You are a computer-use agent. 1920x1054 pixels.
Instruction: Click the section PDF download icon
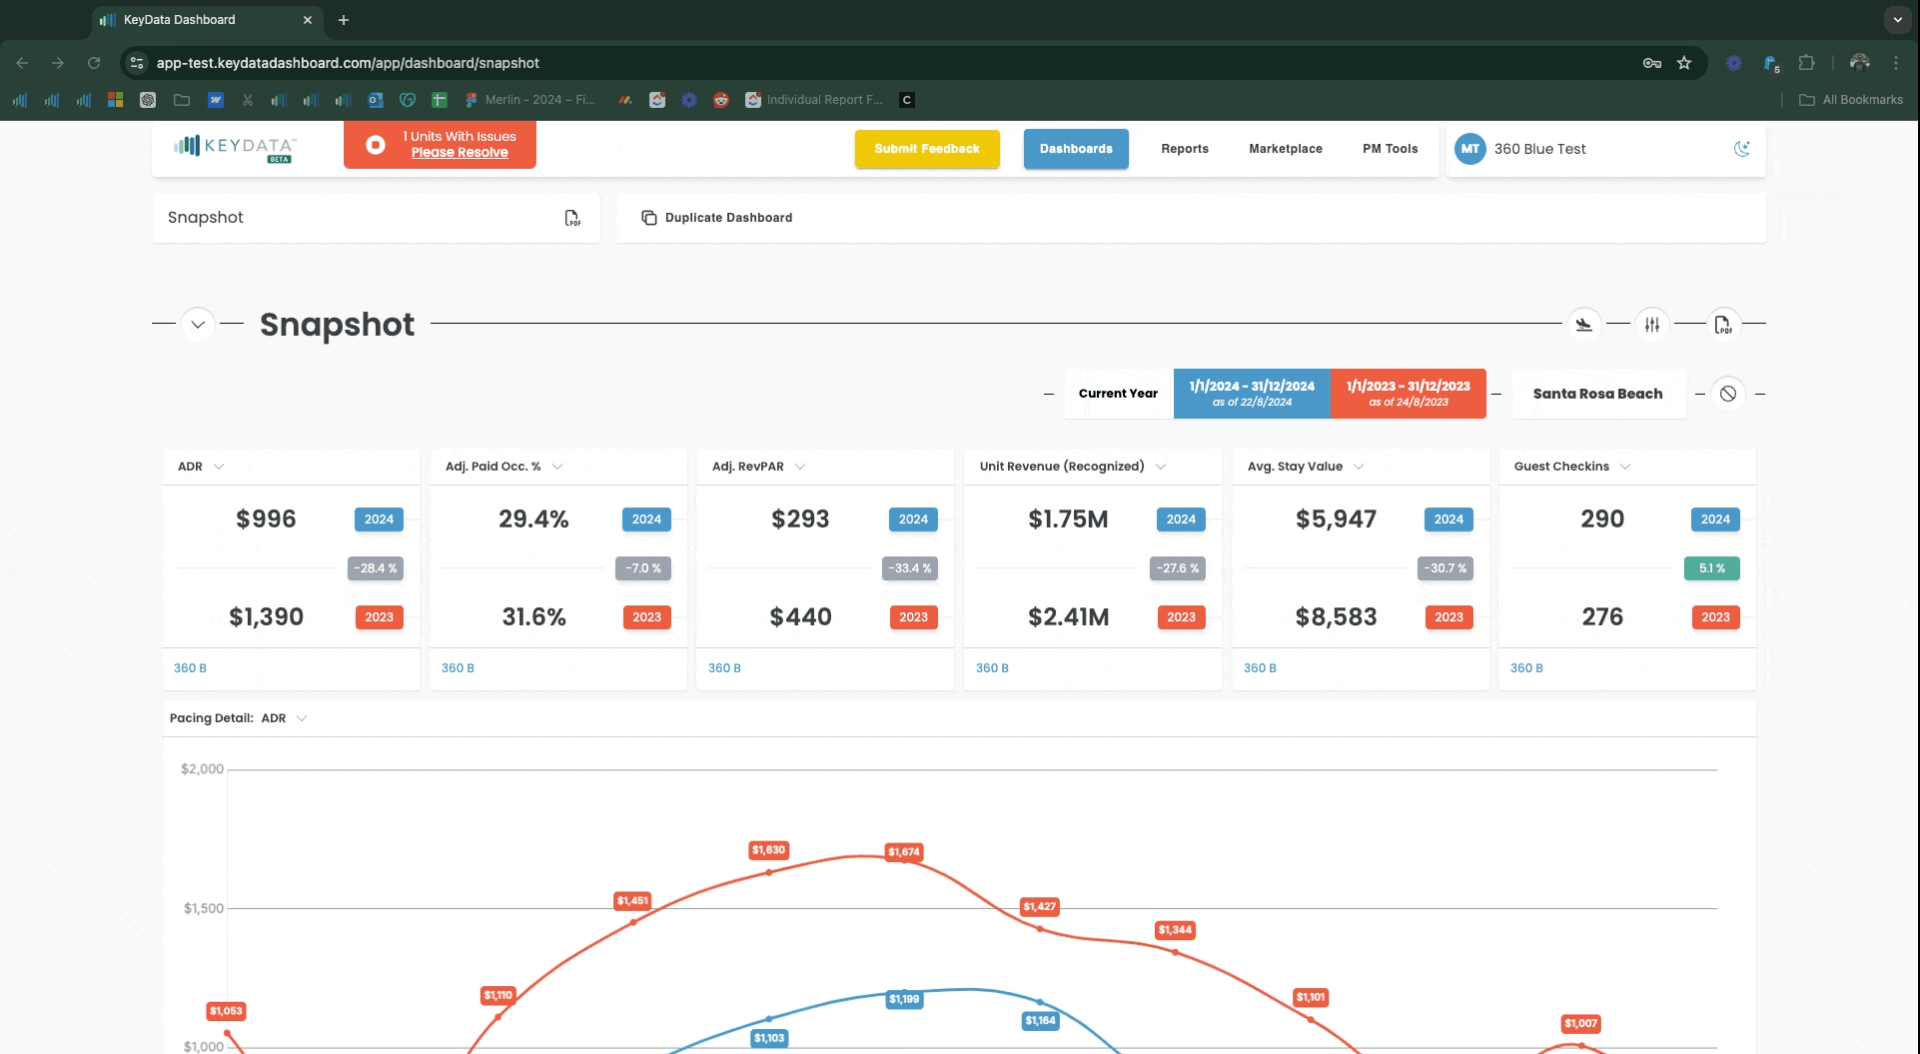(1722, 324)
